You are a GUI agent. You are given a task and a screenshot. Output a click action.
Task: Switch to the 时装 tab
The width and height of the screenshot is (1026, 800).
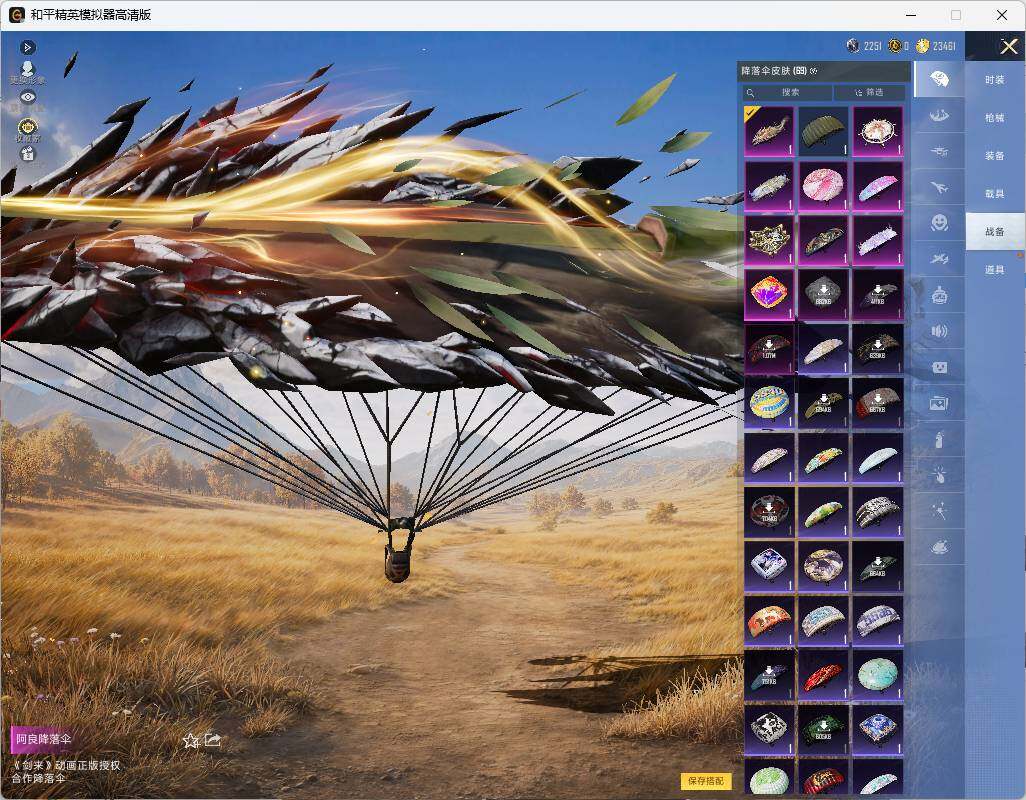995,80
